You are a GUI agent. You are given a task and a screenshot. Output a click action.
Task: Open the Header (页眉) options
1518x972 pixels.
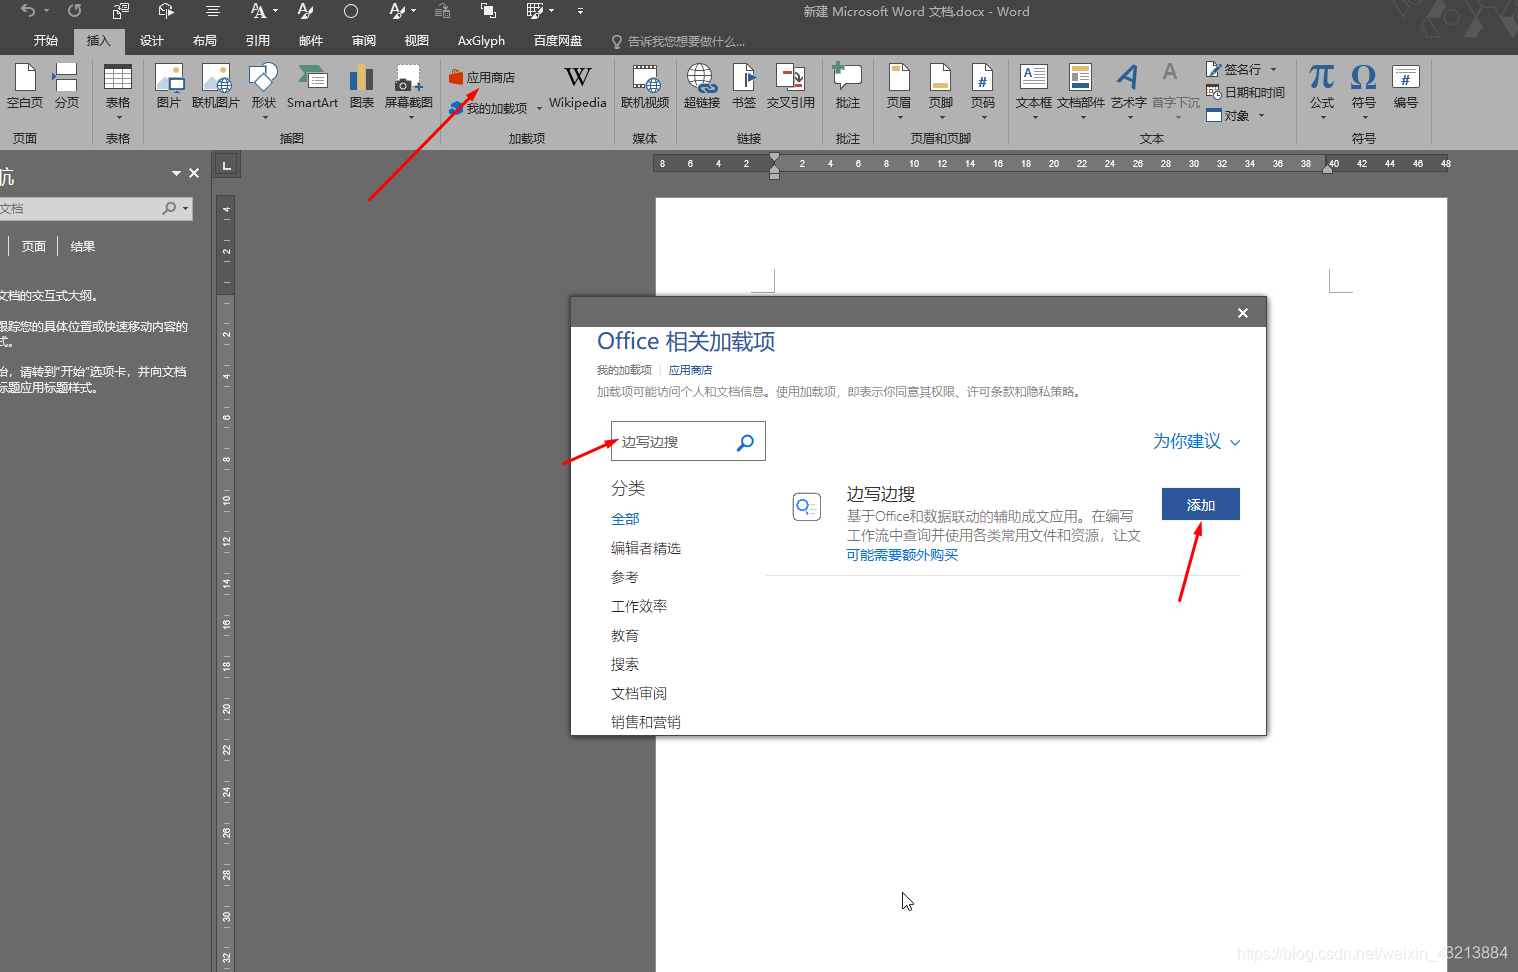pyautogui.click(x=899, y=90)
